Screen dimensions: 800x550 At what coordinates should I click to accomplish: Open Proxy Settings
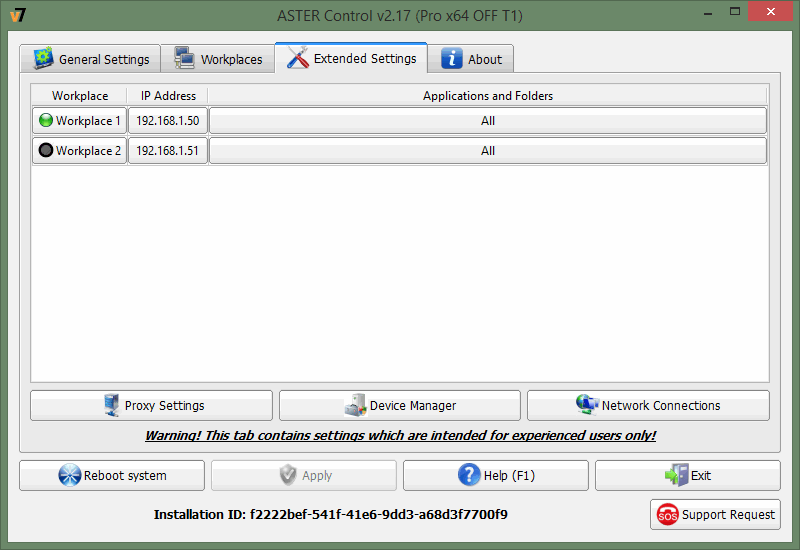151,405
